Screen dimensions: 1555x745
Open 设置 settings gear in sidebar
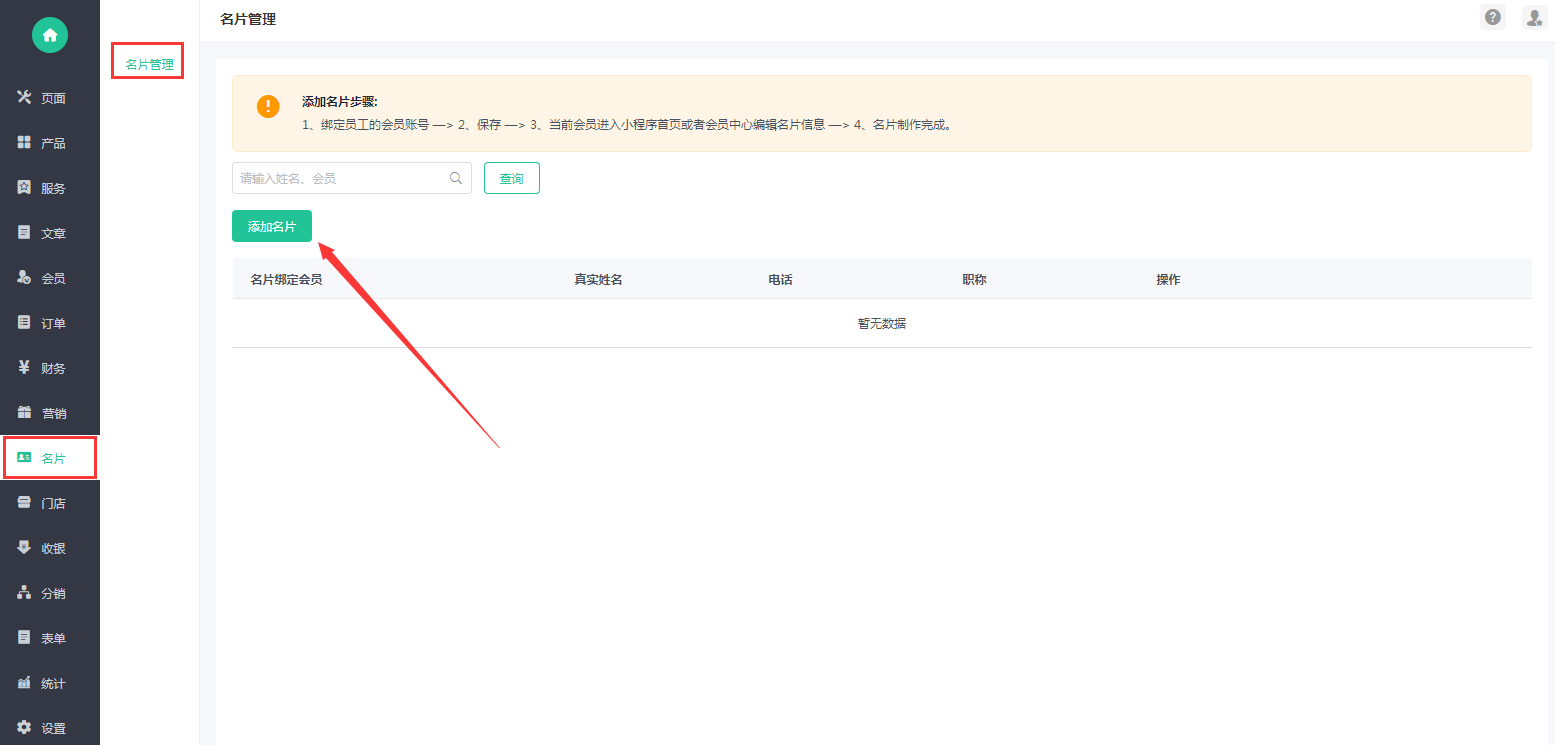coord(50,728)
